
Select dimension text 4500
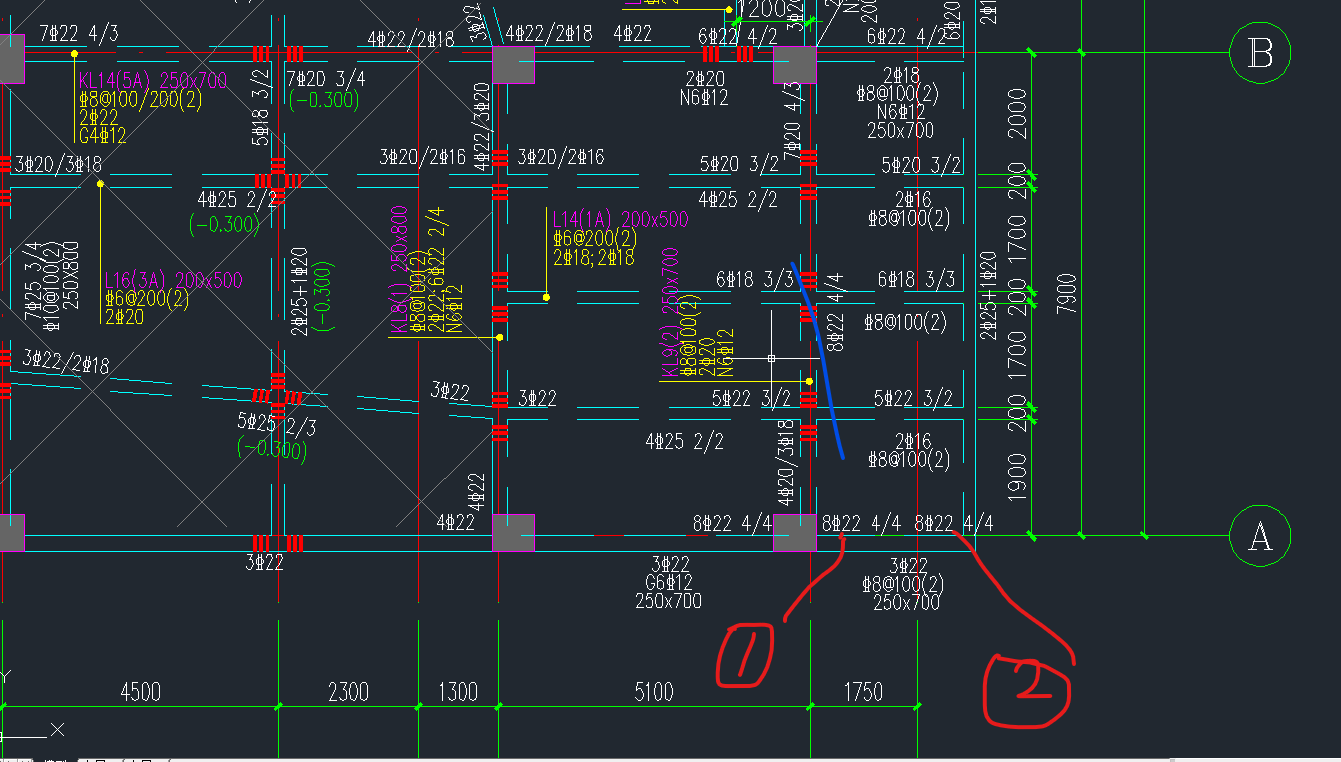[x=140, y=692]
